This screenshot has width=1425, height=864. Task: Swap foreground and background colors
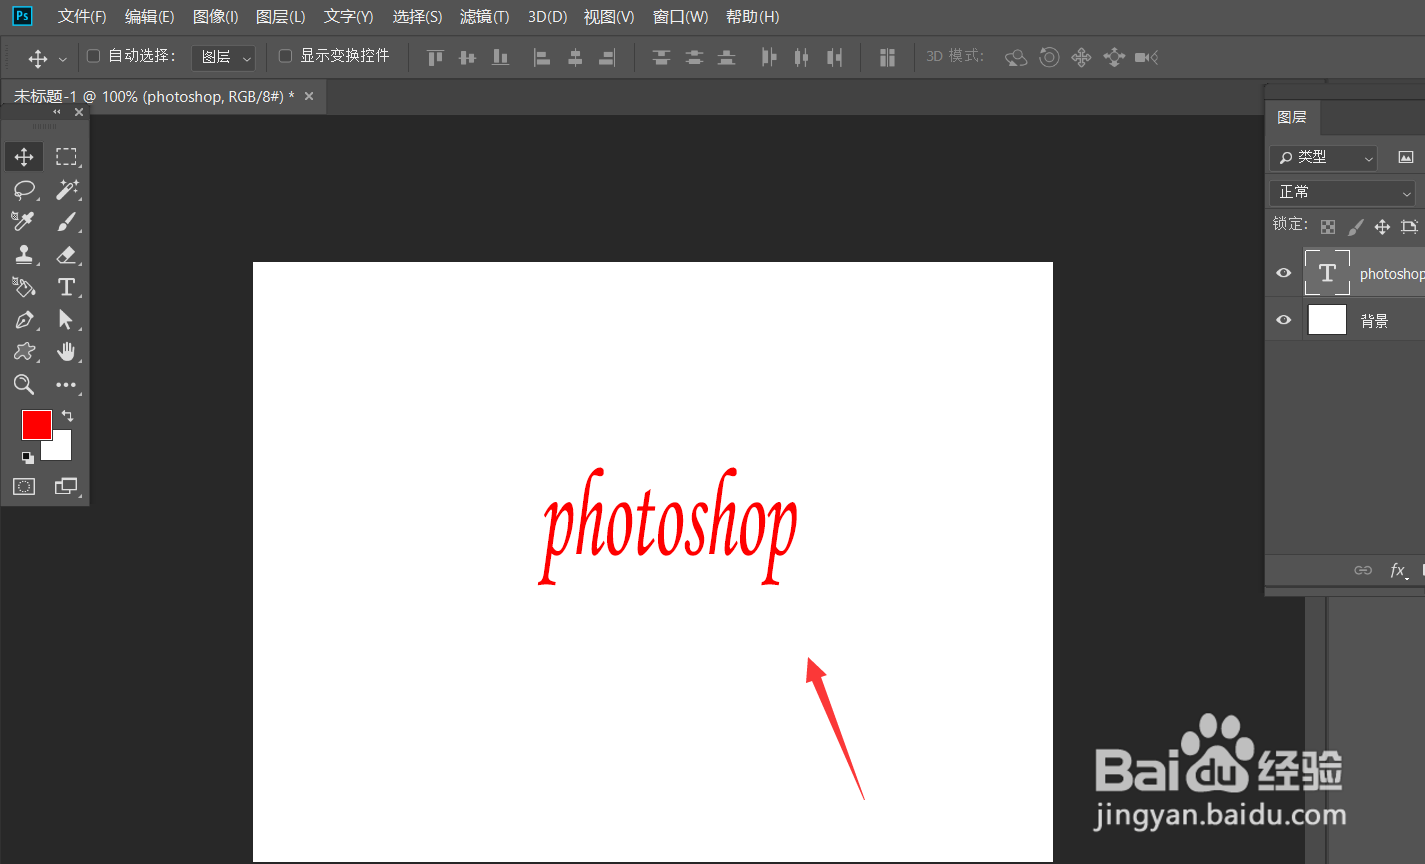(x=67, y=415)
